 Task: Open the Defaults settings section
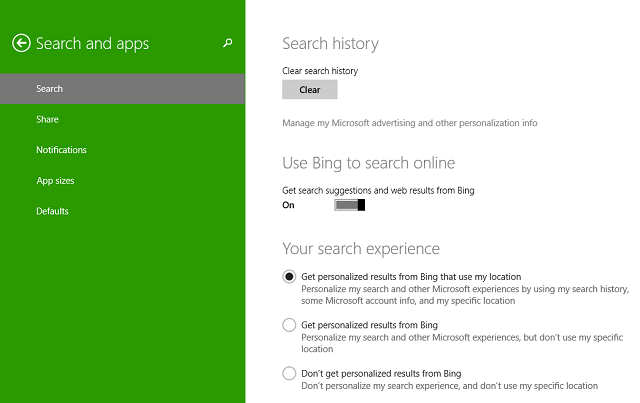pos(52,211)
